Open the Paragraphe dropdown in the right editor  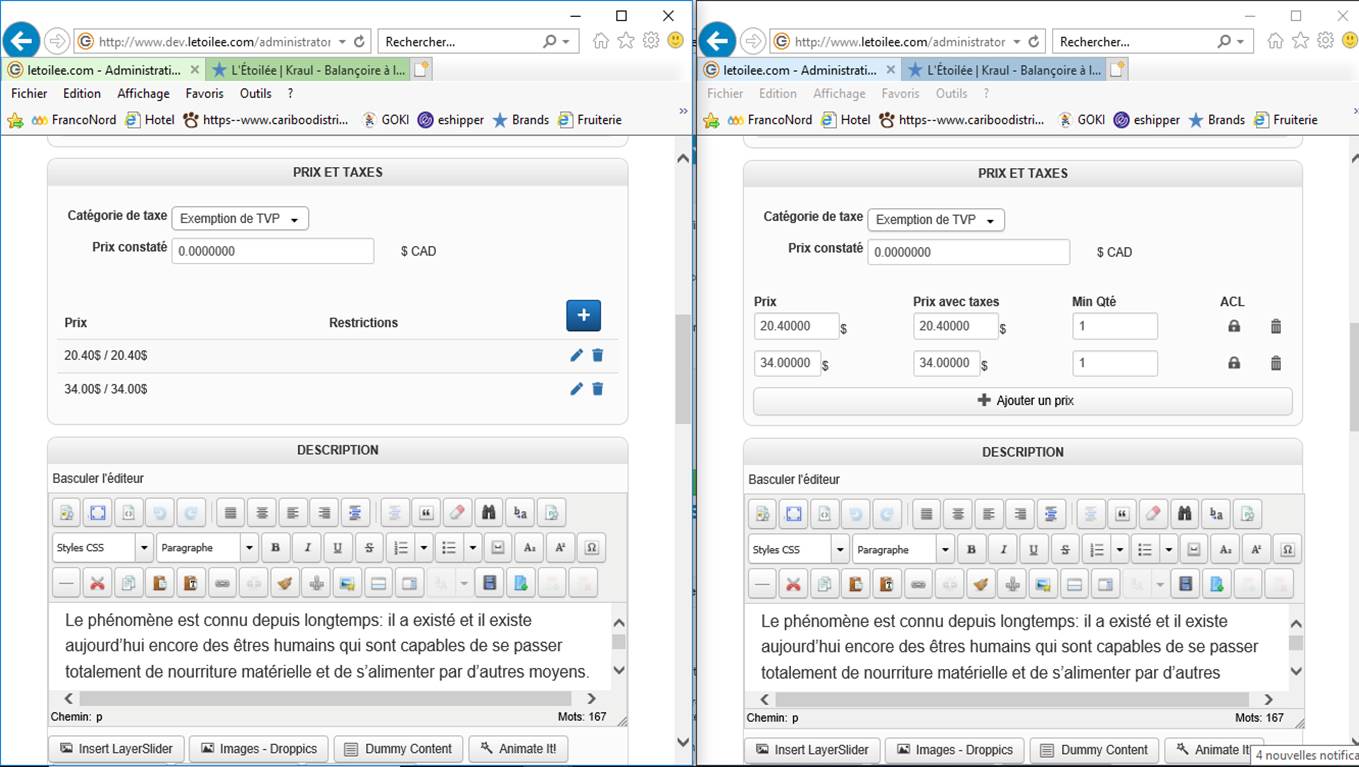(x=903, y=549)
